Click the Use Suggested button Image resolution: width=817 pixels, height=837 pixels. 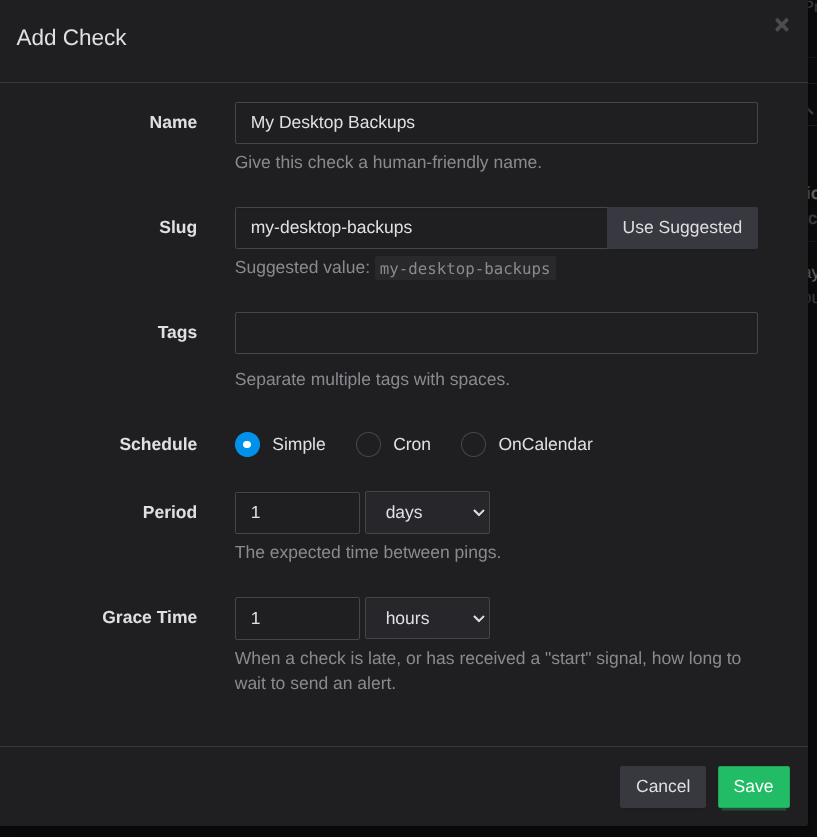pyautogui.click(x=682, y=227)
